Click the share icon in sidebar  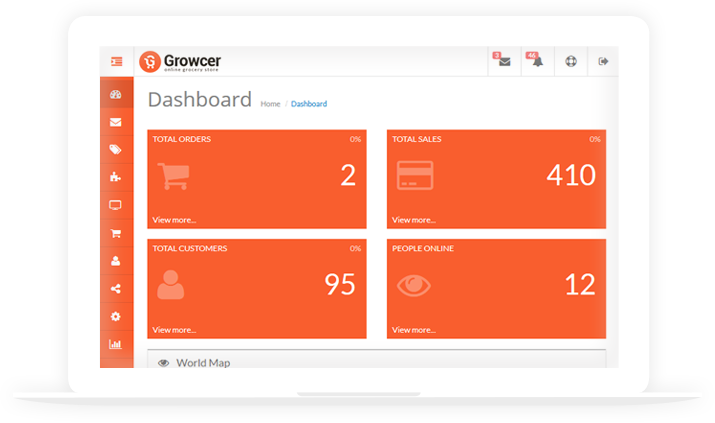(x=116, y=289)
